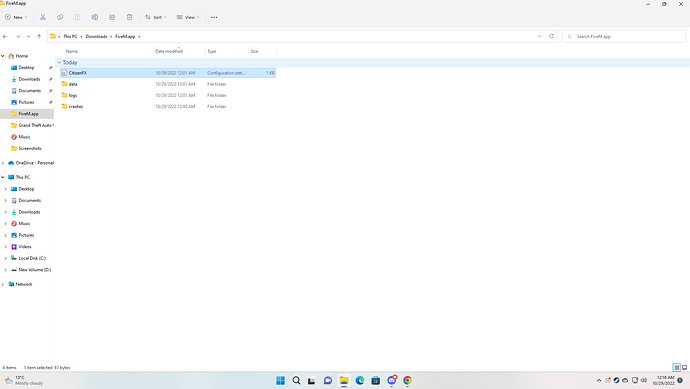The height and width of the screenshot is (389, 690).
Task: Click This PC in address breadcrumb
Action: coord(70,37)
